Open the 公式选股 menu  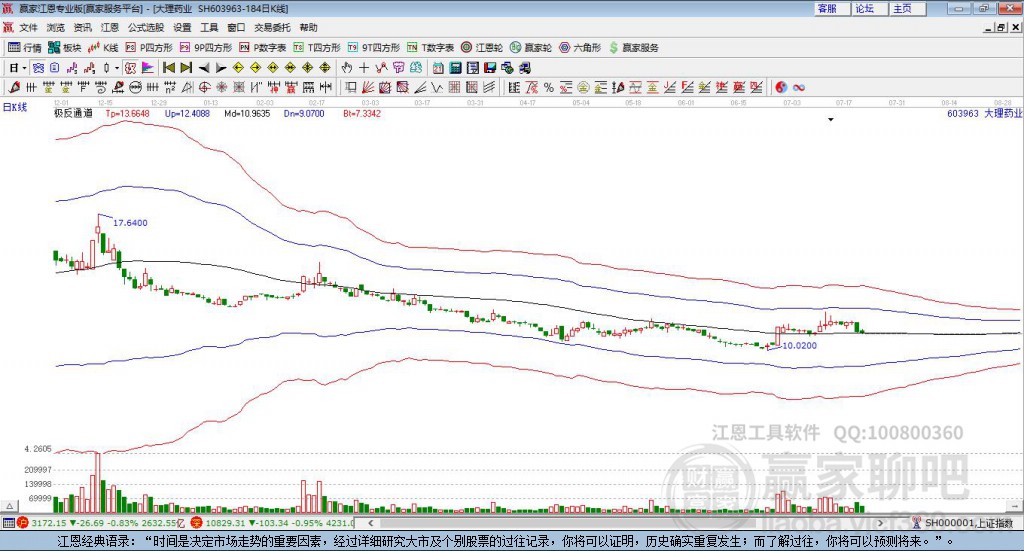tap(146, 27)
